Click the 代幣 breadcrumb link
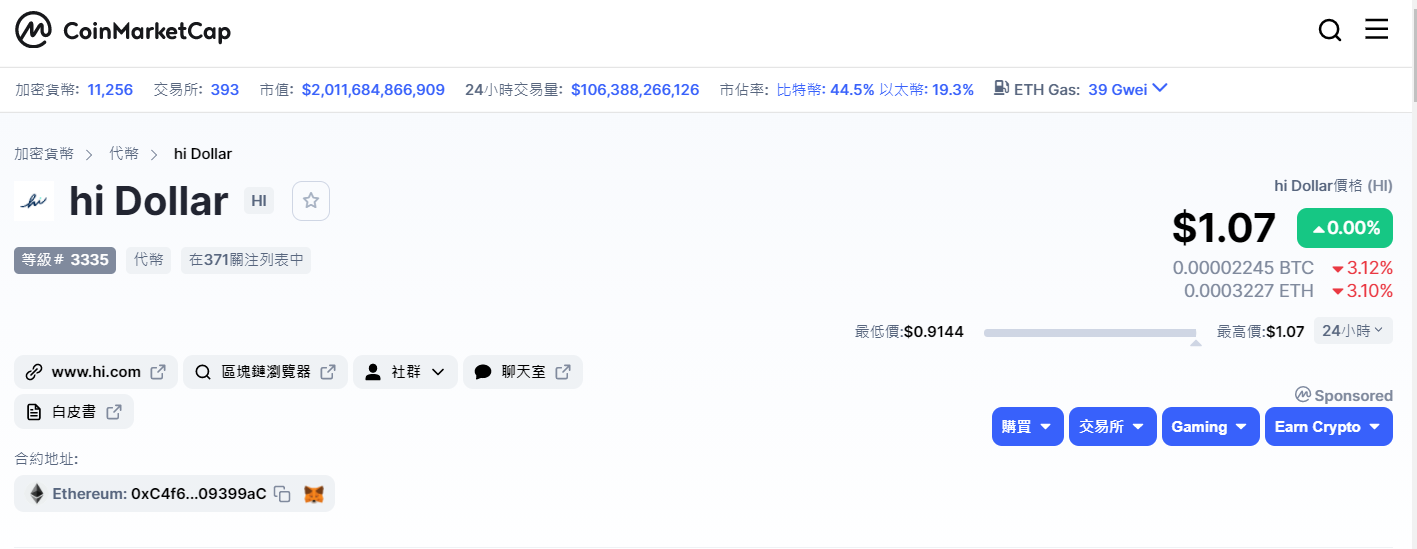This screenshot has height=549, width=1417. 124,154
